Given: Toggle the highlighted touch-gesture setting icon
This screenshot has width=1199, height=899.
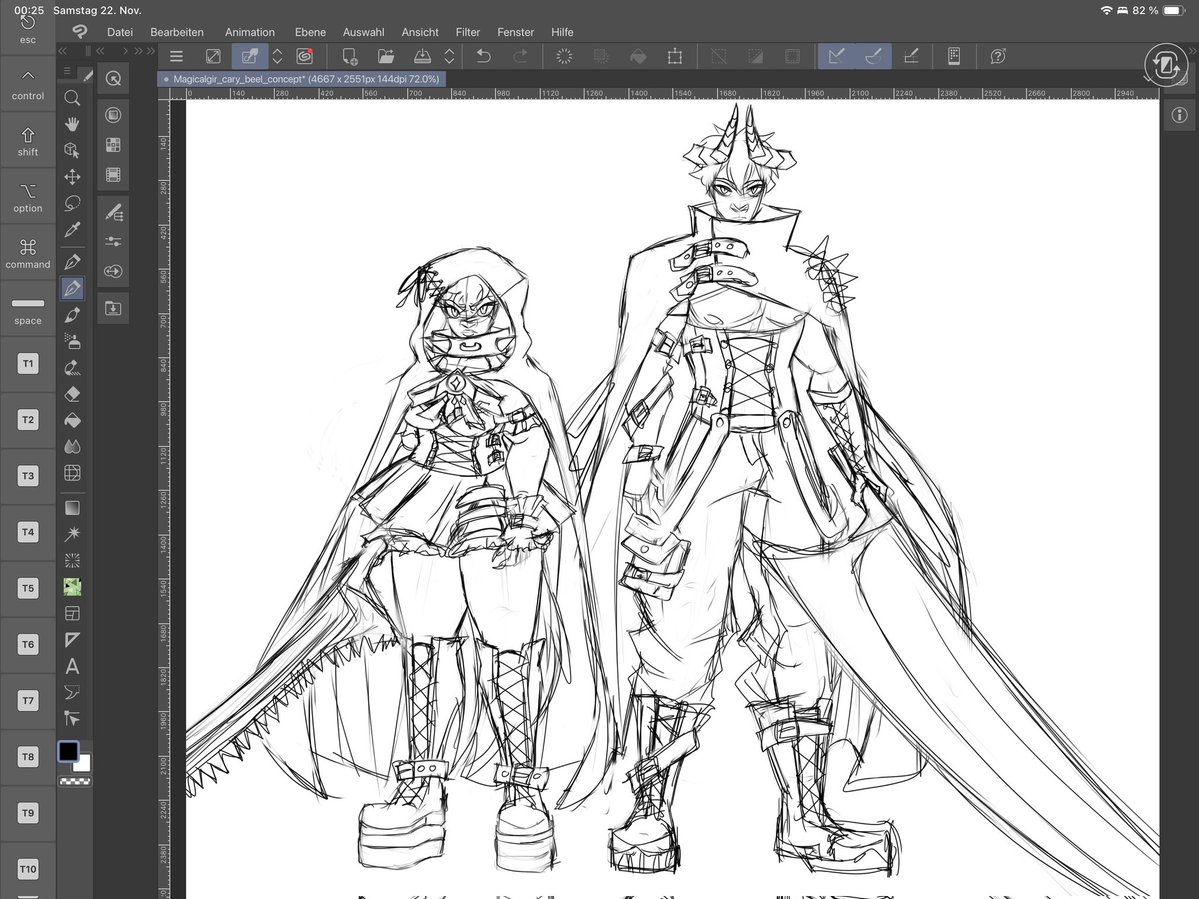Looking at the screenshot, I should click(x=249, y=56).
